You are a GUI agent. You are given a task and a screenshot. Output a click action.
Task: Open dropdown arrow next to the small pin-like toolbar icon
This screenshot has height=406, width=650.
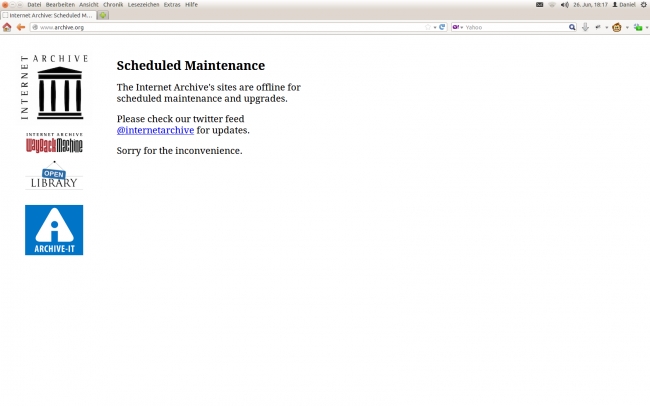(606, 28)
